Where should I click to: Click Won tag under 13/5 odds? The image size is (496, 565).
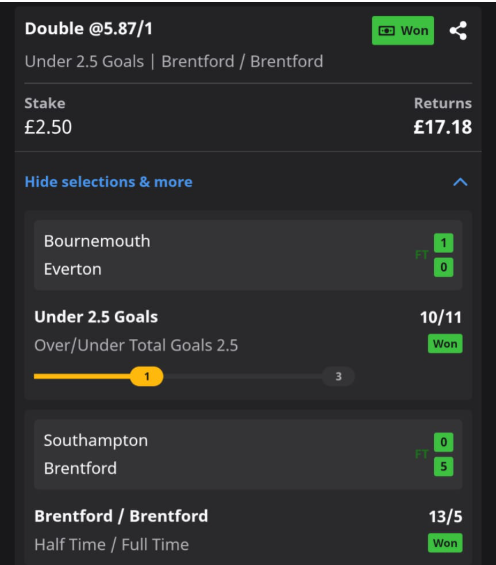point(445,543)
